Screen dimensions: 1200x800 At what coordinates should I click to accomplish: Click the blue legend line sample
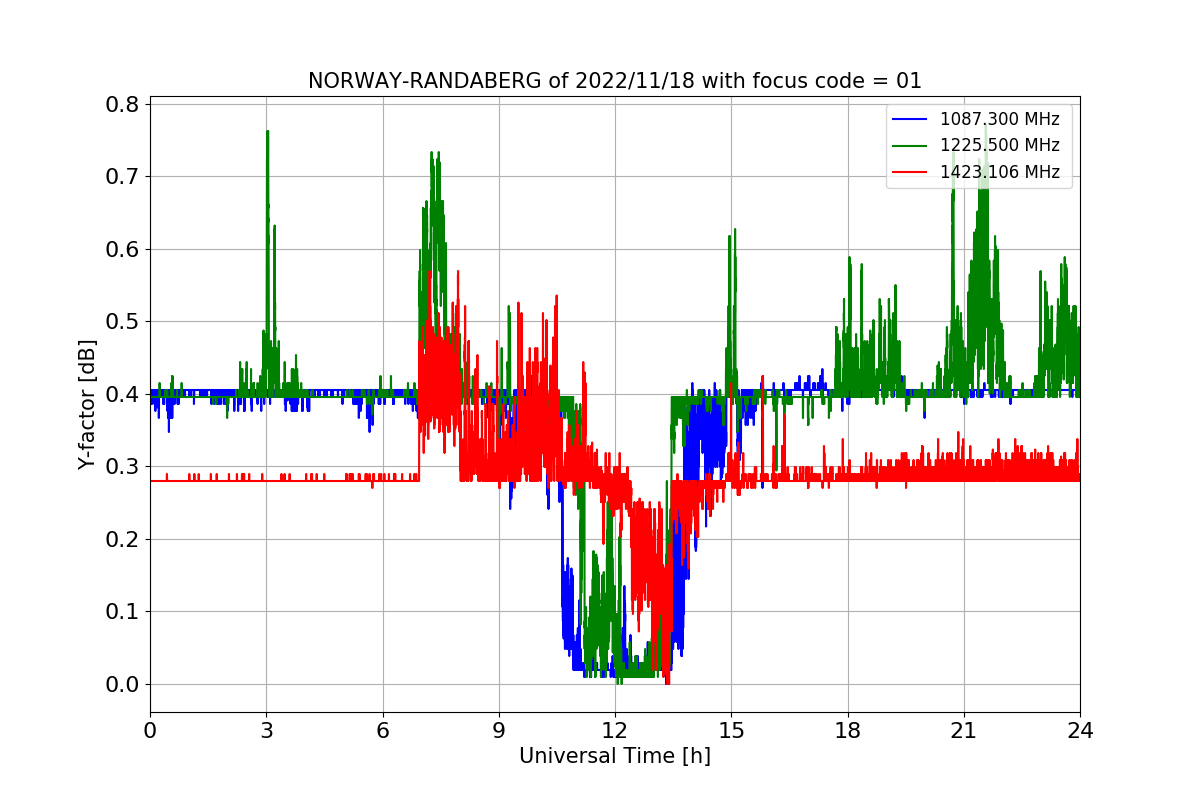(911, 119)
